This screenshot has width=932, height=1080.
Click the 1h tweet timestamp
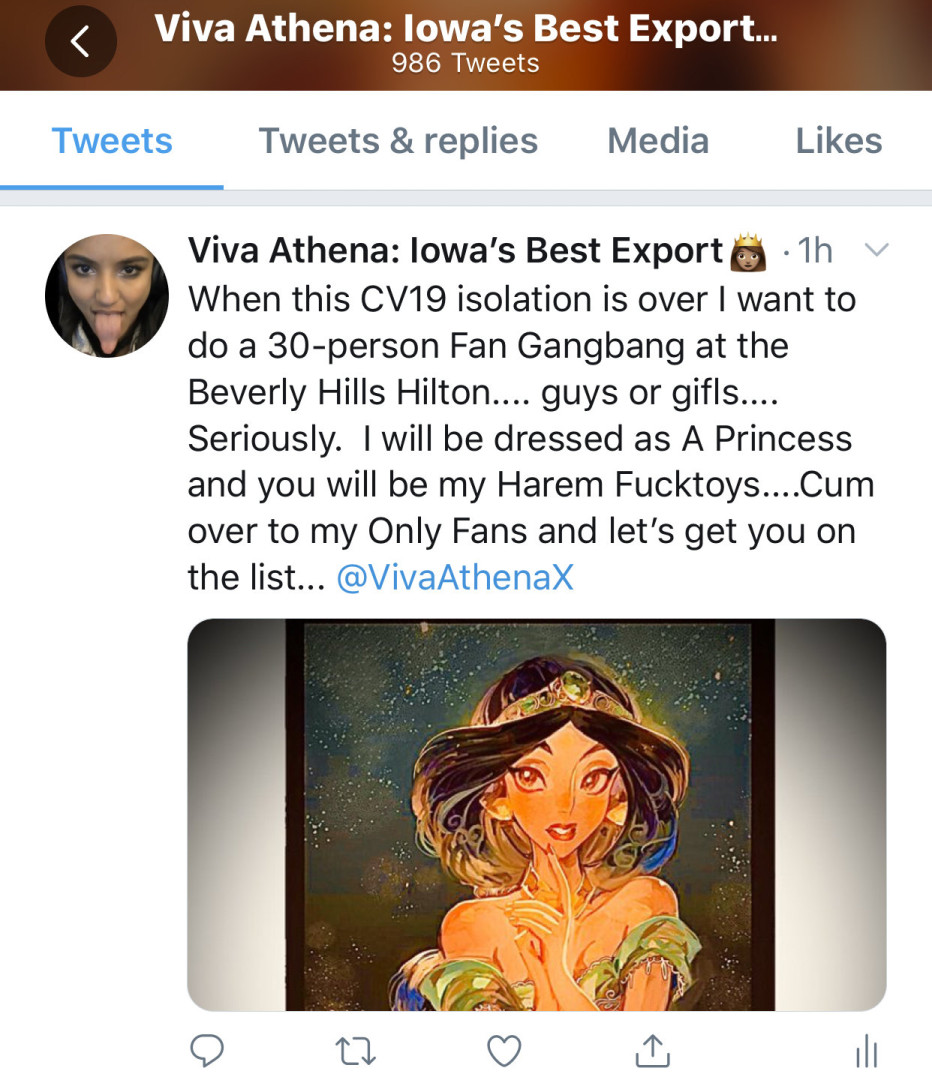[815, 251]
